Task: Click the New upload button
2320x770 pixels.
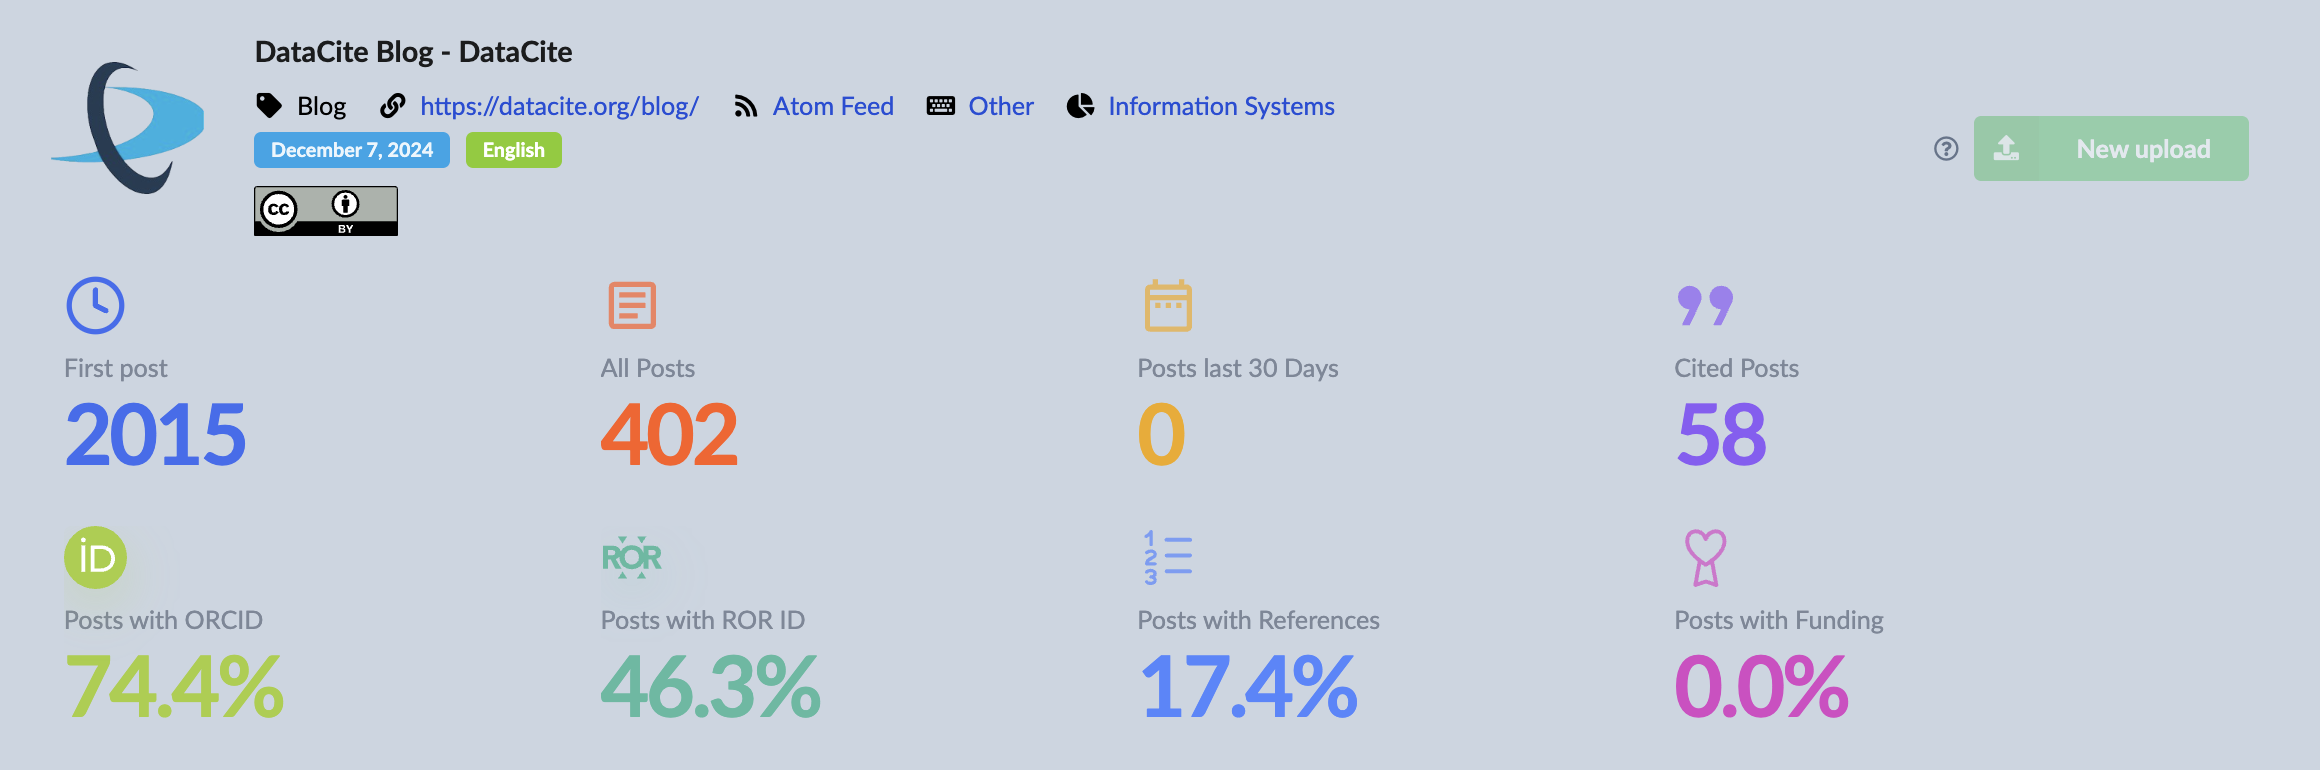Action: coord(2111,149)
